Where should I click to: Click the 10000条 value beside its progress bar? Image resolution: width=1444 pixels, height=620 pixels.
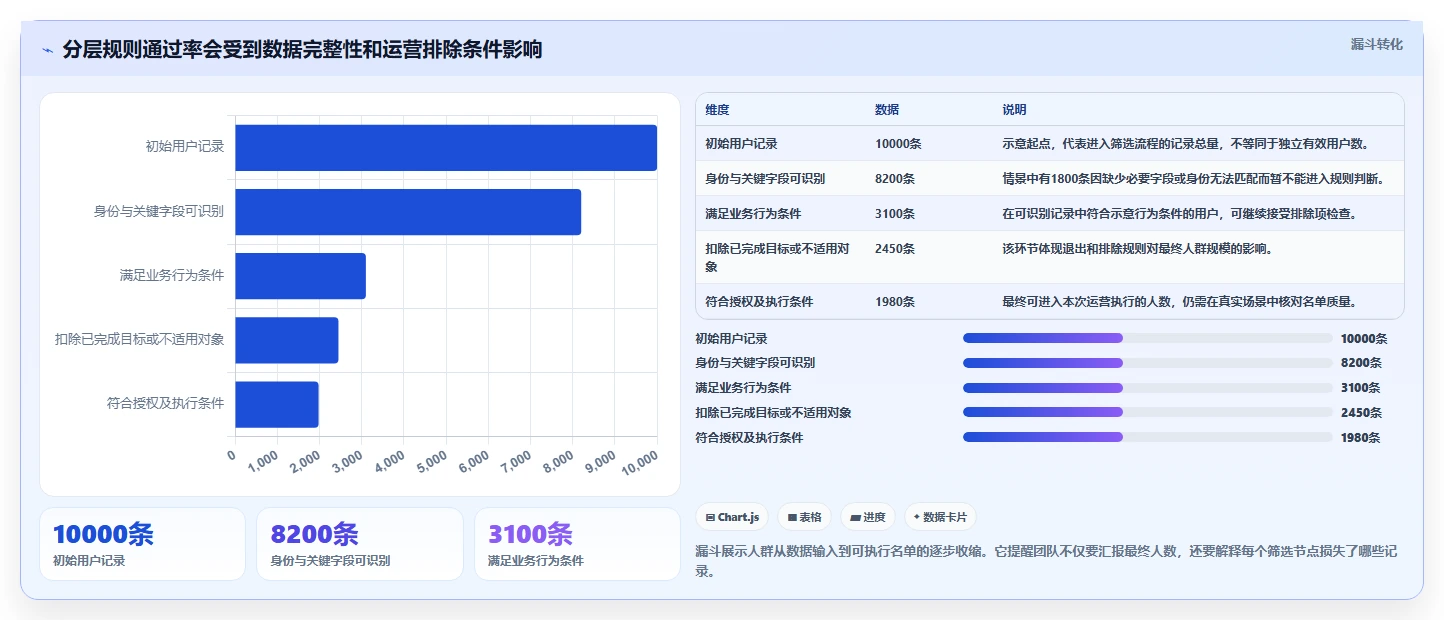coord(1364,338)
